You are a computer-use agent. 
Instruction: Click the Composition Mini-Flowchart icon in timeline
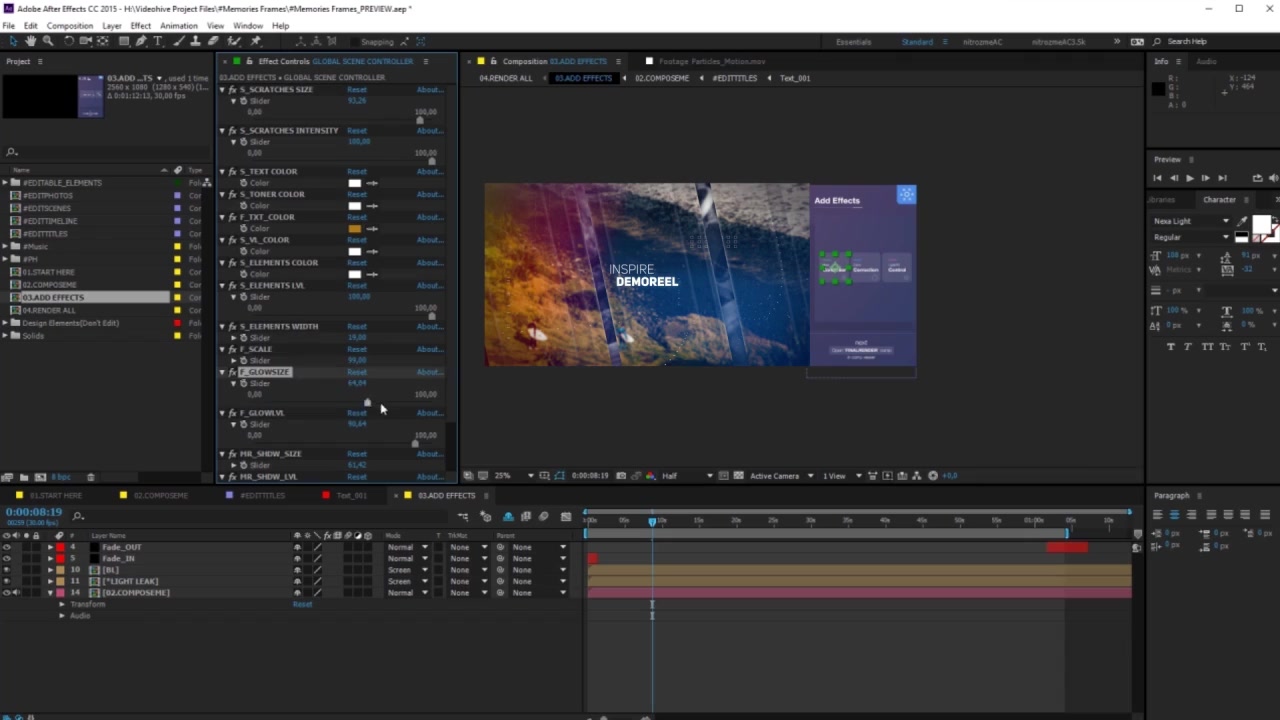[x=464, y=517]
